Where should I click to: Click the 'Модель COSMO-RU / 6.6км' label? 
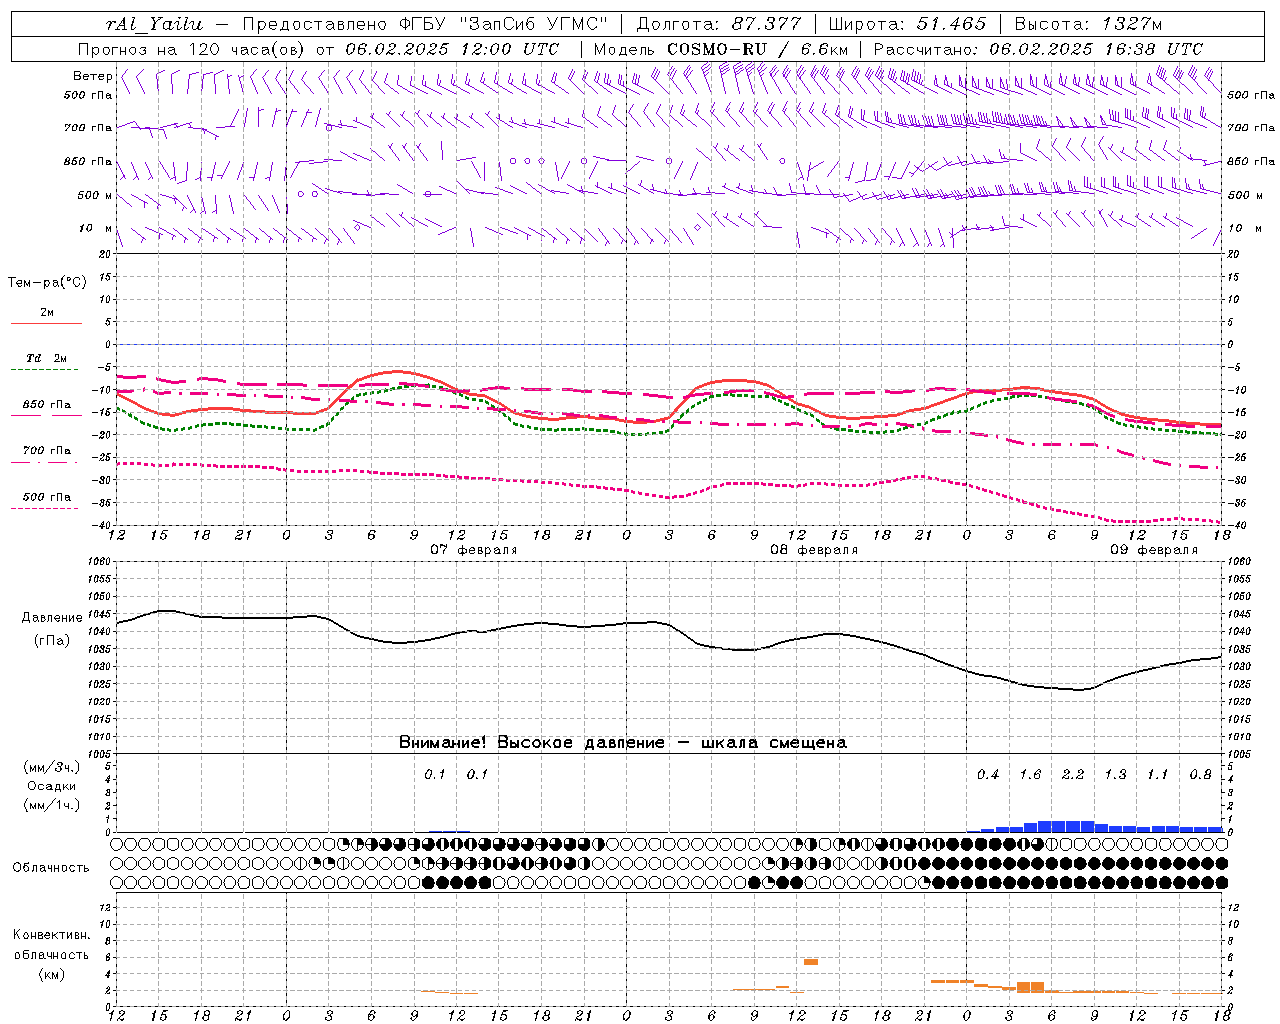(x=721, y=49)
